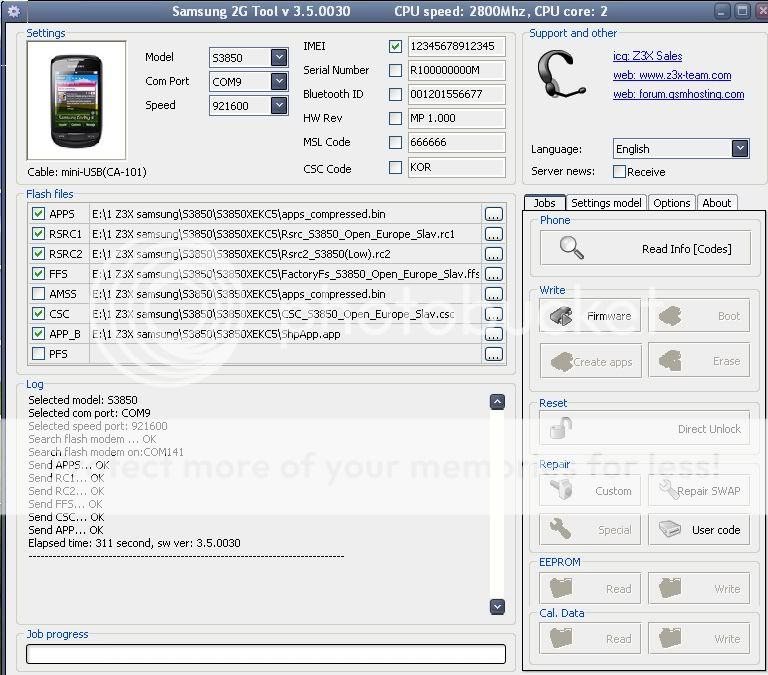Screen dimensions: 768x675
Task: Switch to the Jobs tab
Action: pyautogui.click(x=545, y=203)
